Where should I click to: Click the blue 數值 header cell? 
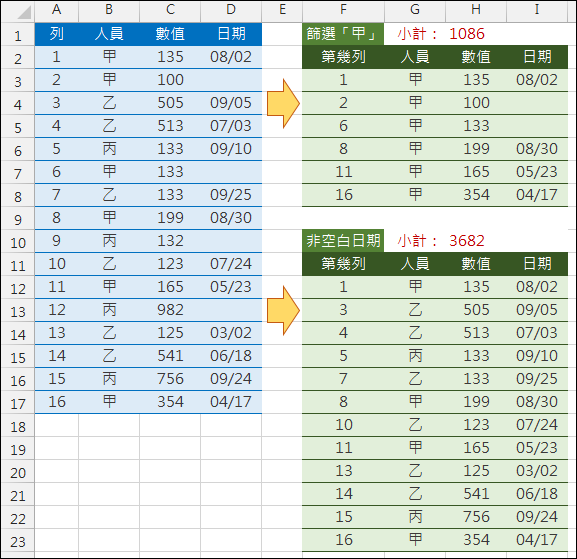pos(170,34)
